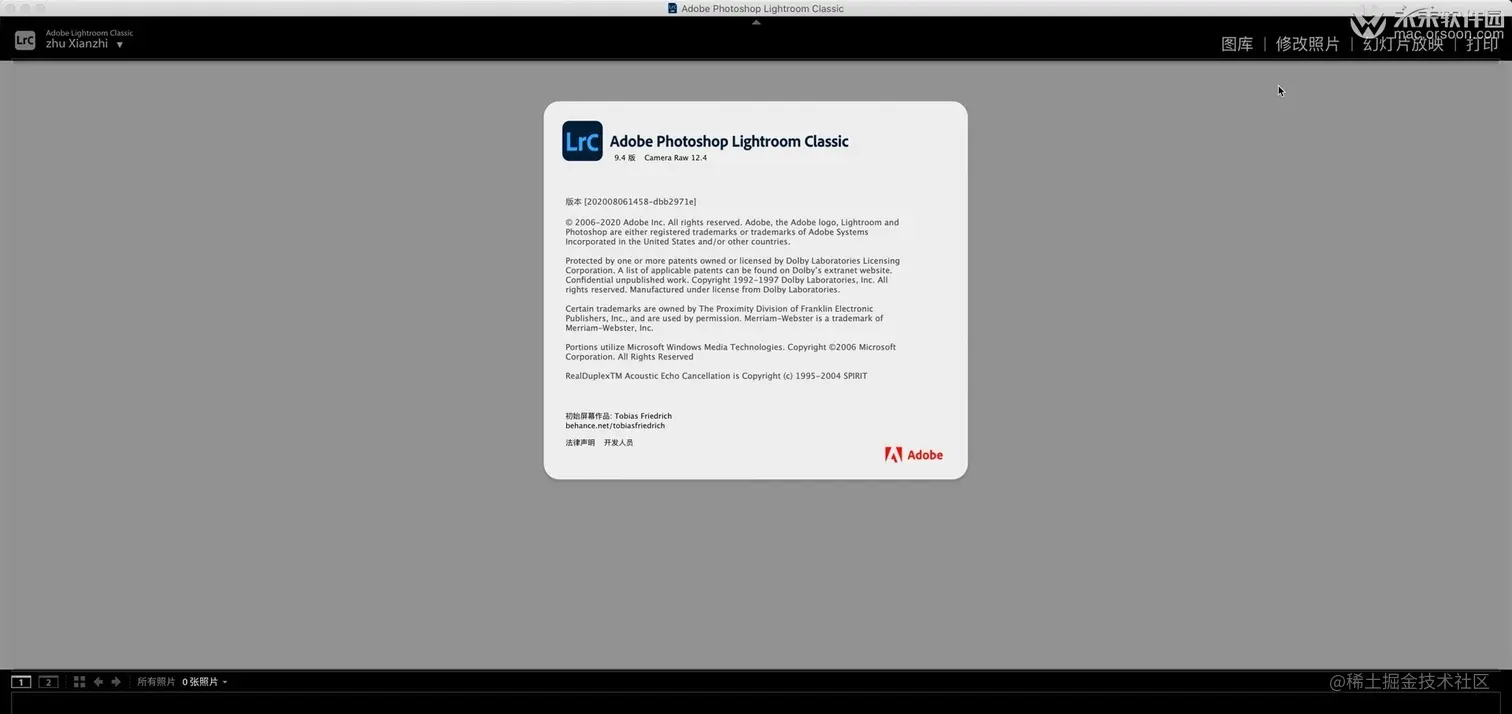
Task: Open the 幻灯片放映 module
Action: coord(1403,44)
